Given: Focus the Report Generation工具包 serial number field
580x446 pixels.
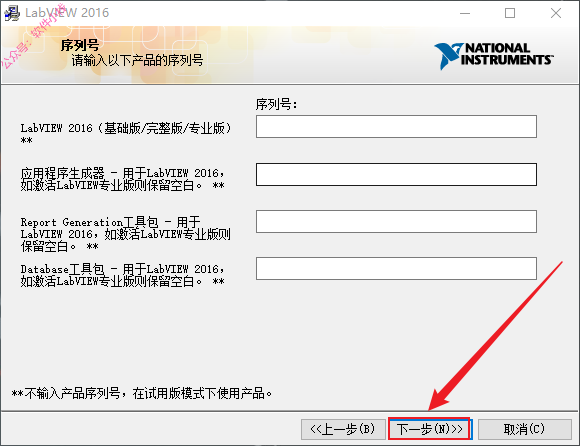Looking at the screenshot, I should click(396, 222).
